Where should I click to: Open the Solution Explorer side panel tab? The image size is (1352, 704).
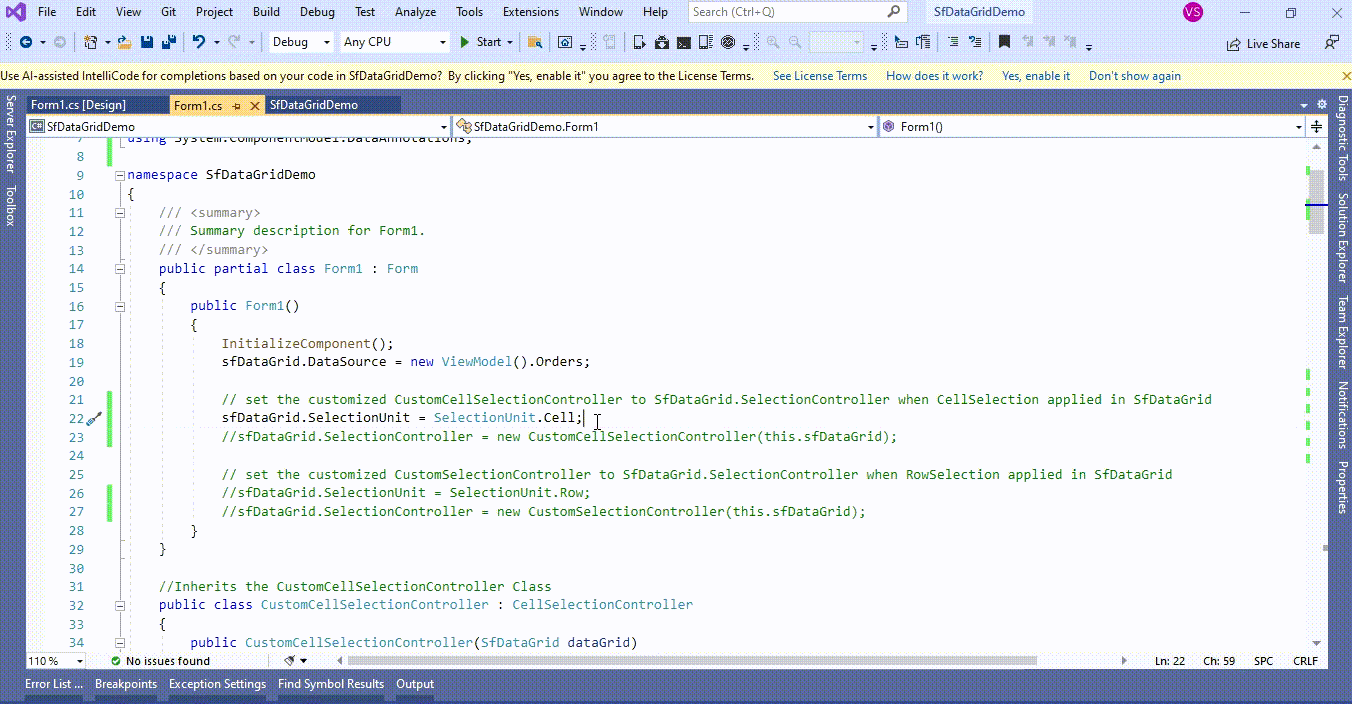click(1342, 237)
